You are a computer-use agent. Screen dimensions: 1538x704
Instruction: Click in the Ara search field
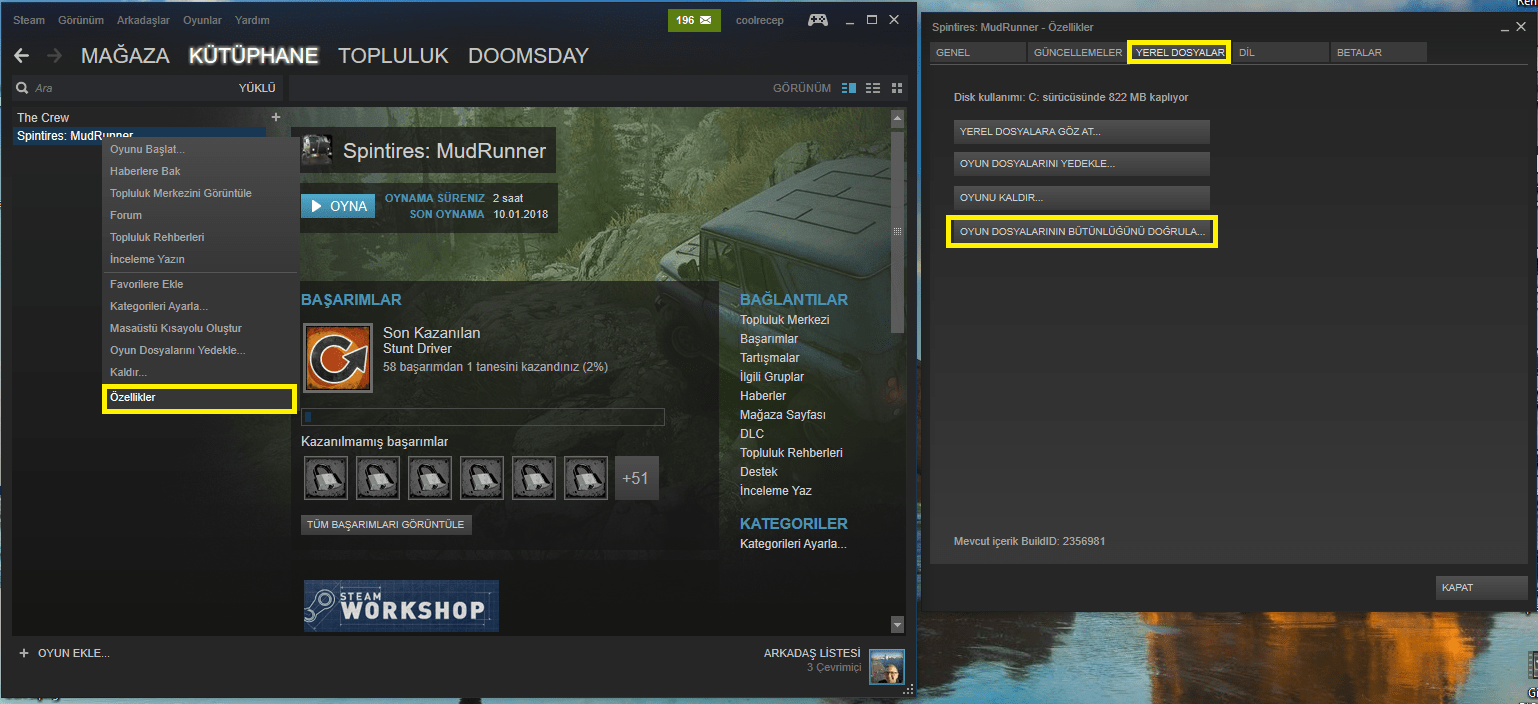[x=130, y=88]
